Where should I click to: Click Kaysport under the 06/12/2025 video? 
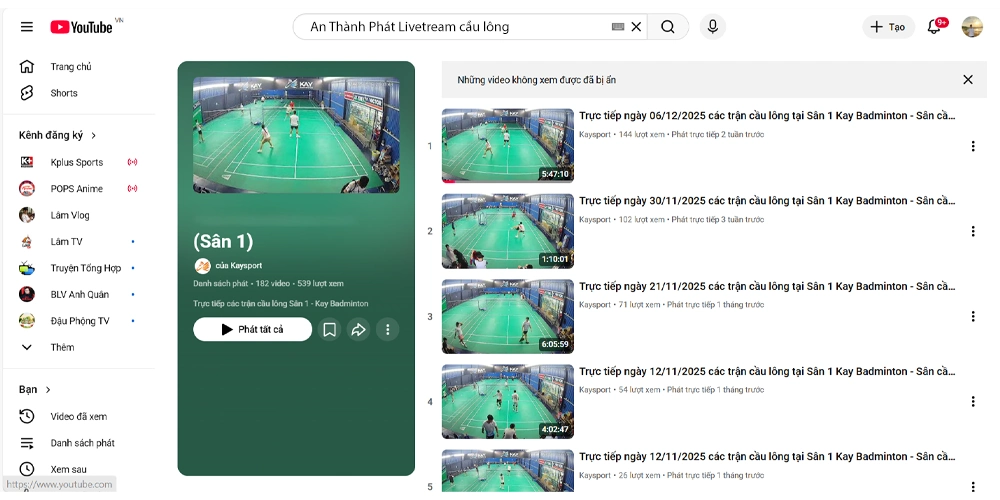pos(594,135)
